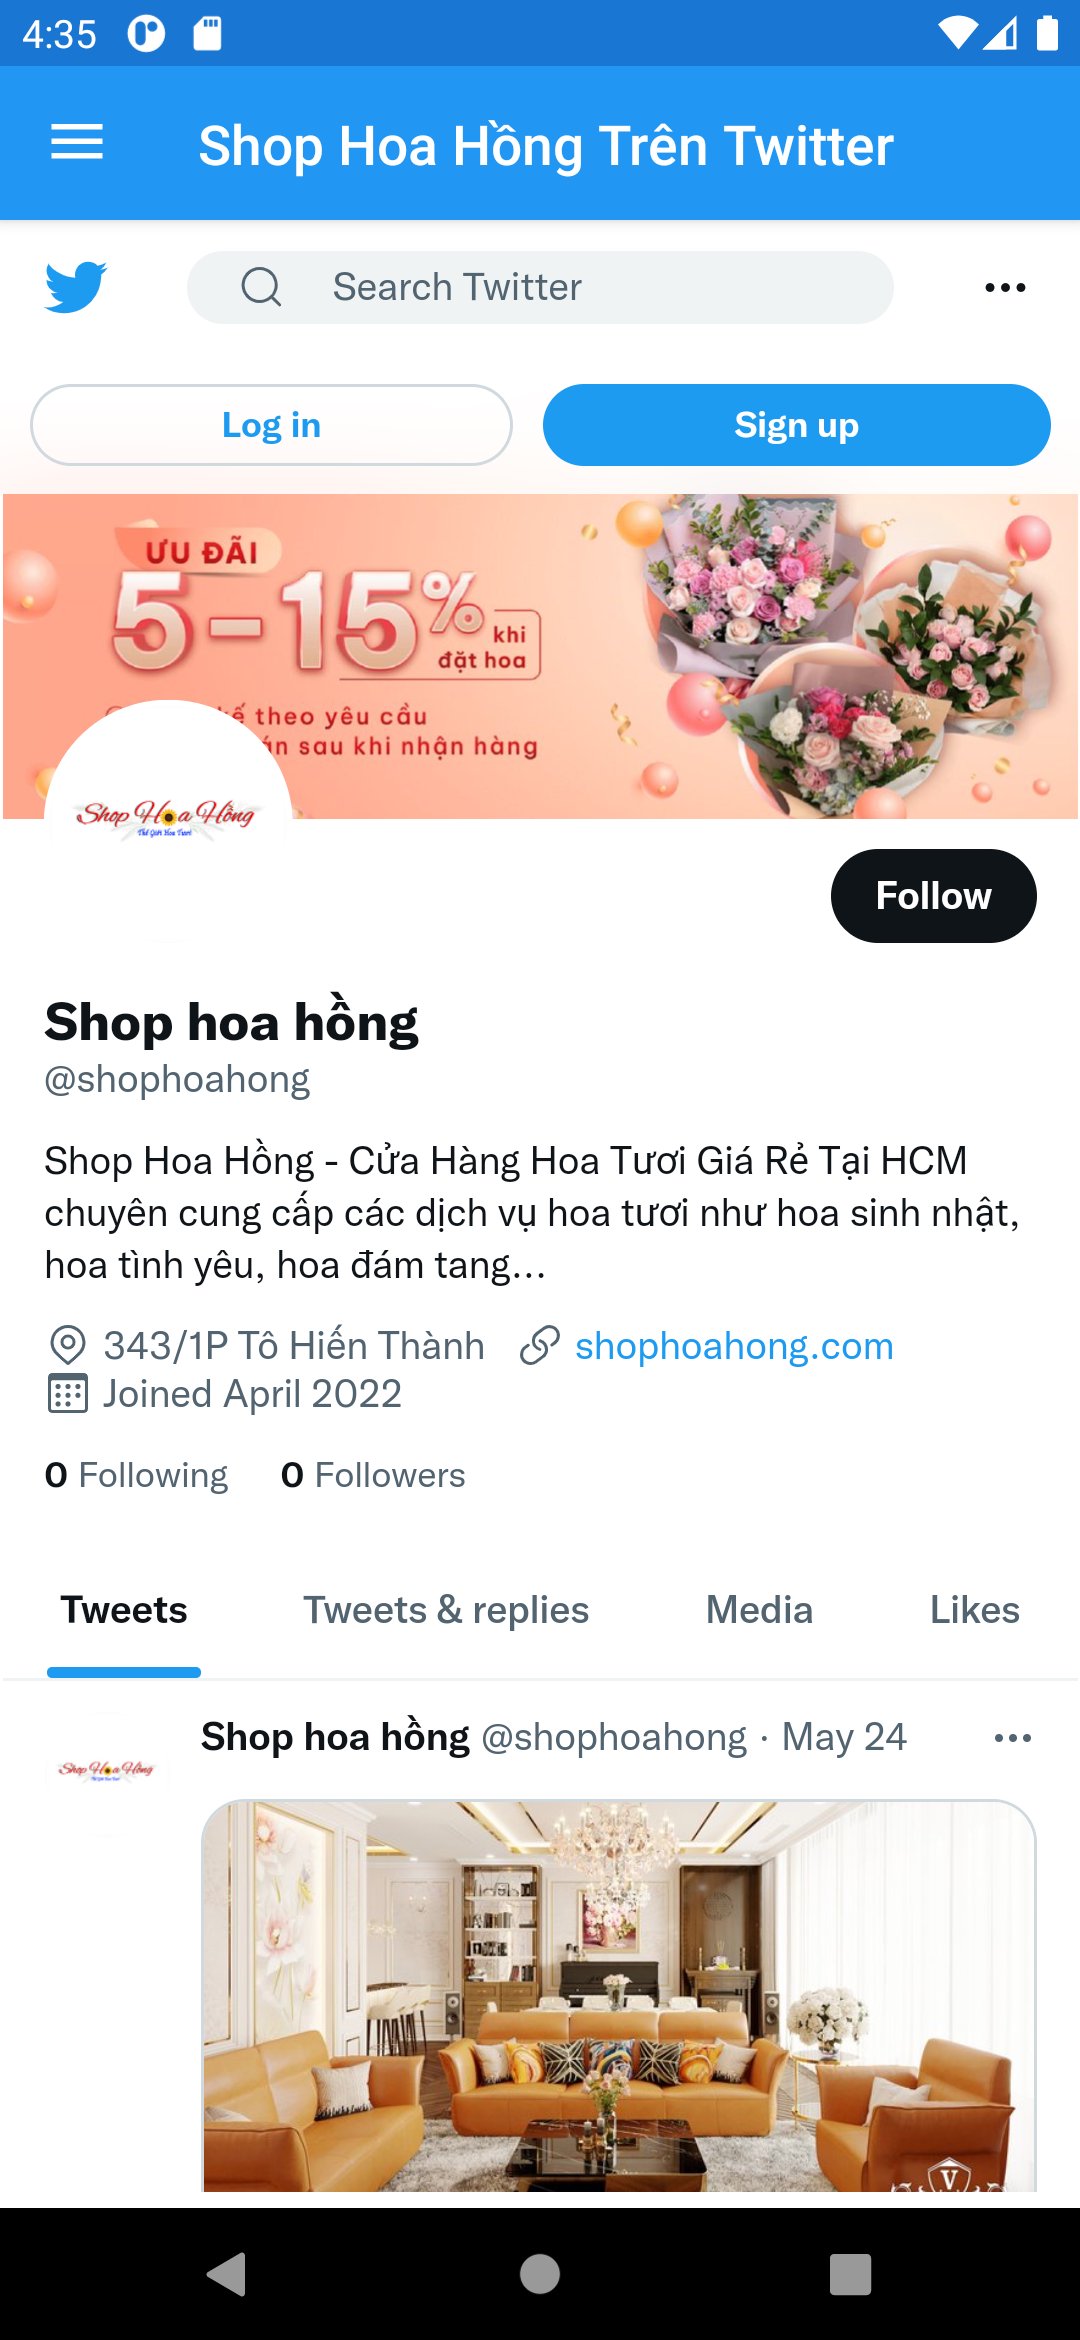Tap the Android back navigation button

[227, 2274]
